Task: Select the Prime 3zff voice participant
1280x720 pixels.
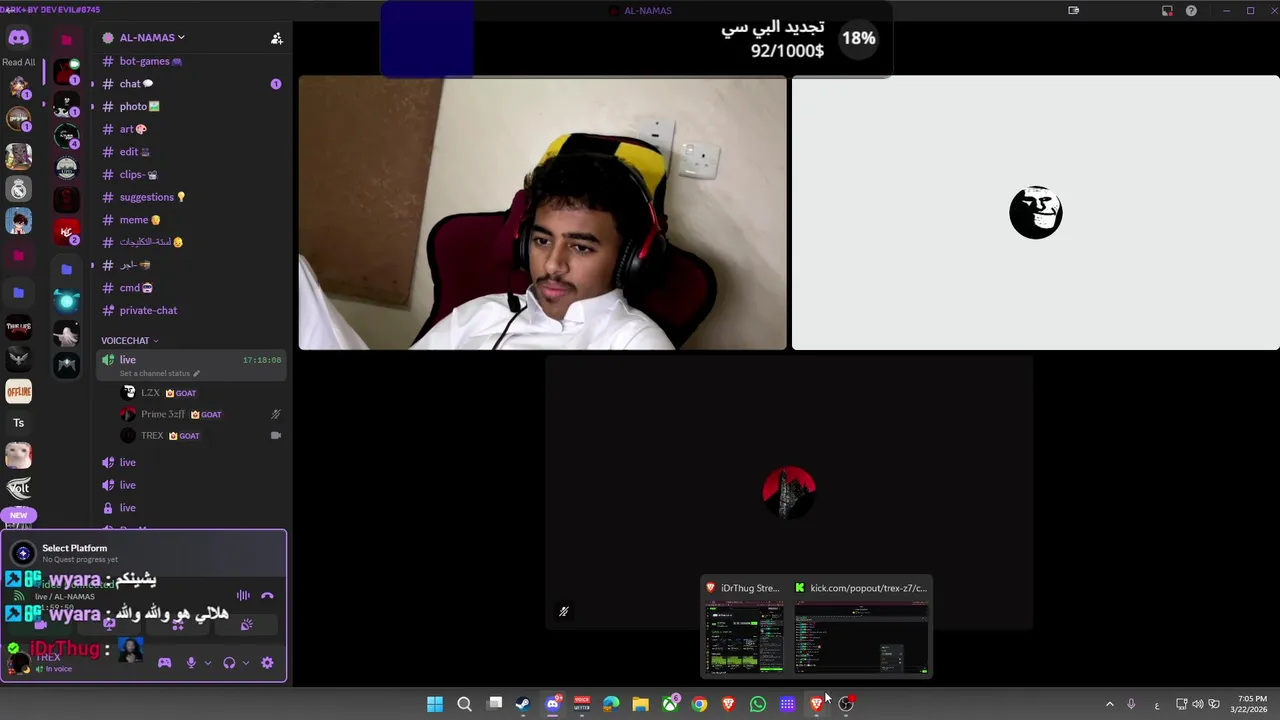Action: pos(200,414)
